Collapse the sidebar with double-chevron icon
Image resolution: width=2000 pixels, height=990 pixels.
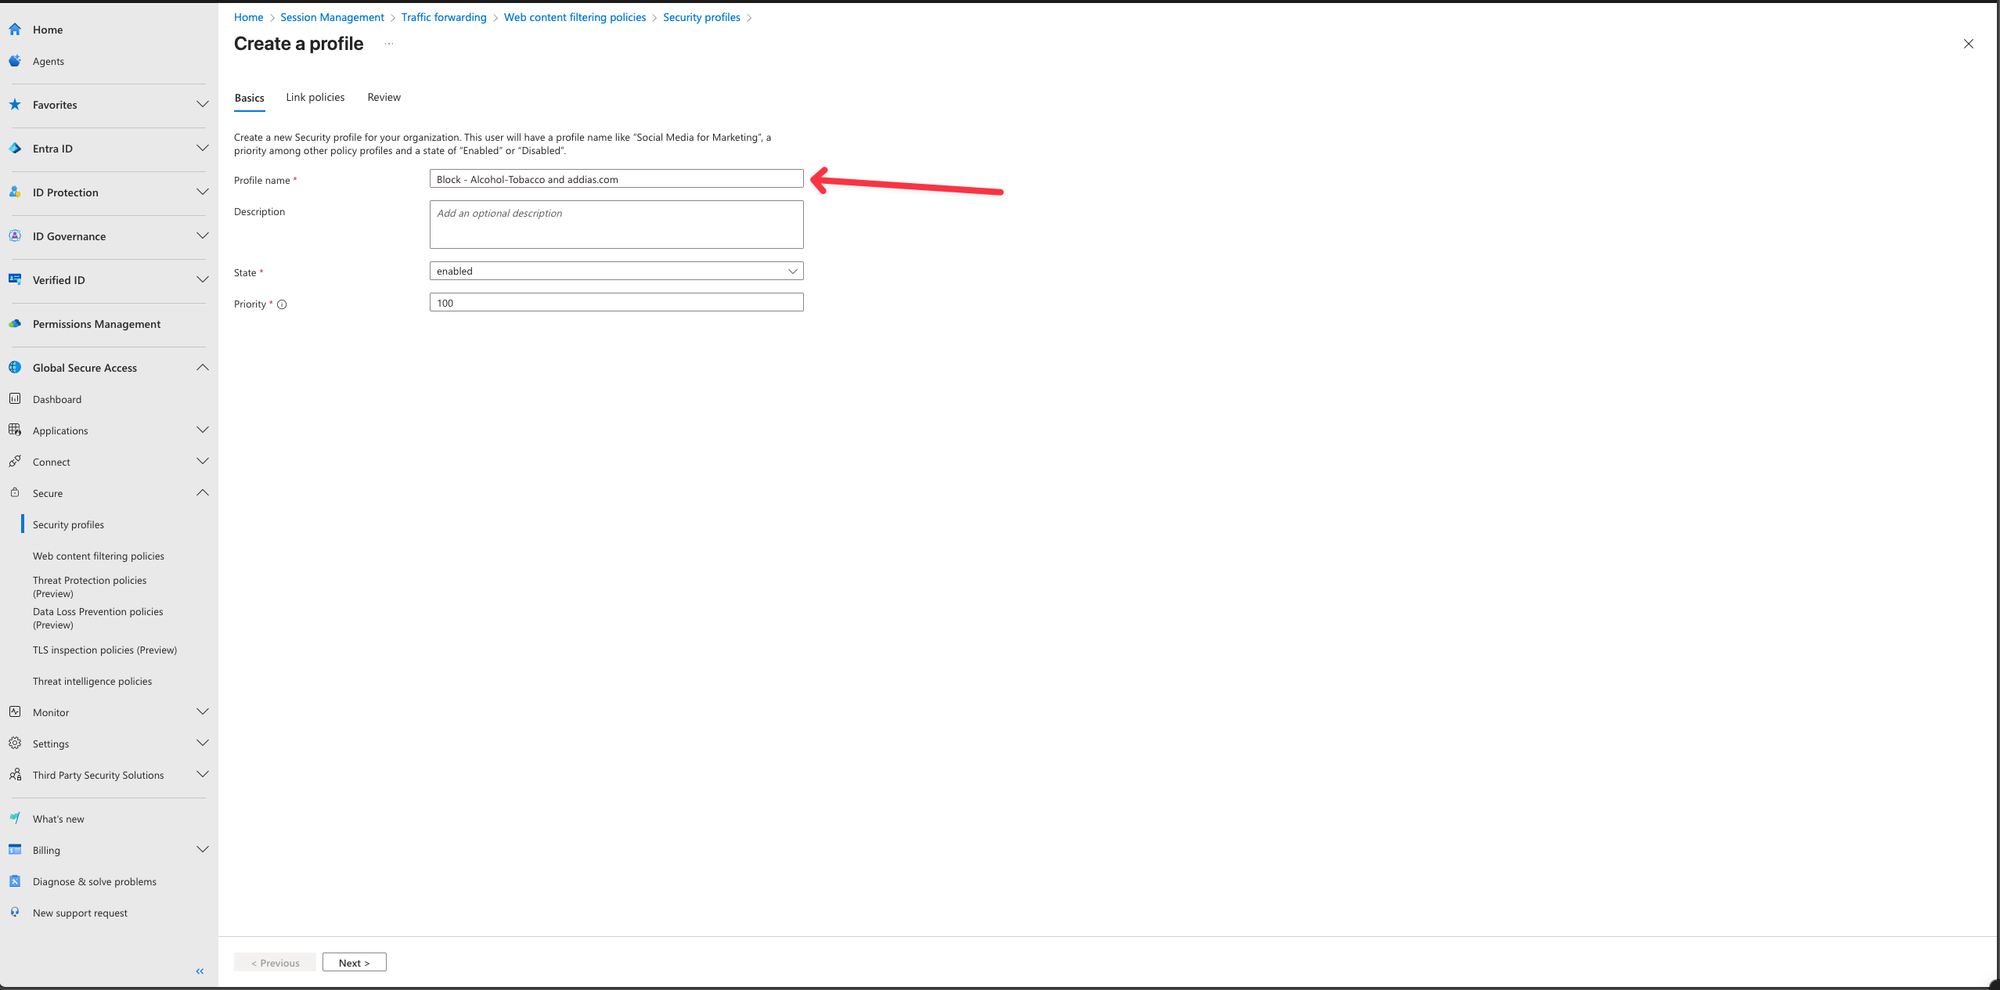click(x=200, y=971)
